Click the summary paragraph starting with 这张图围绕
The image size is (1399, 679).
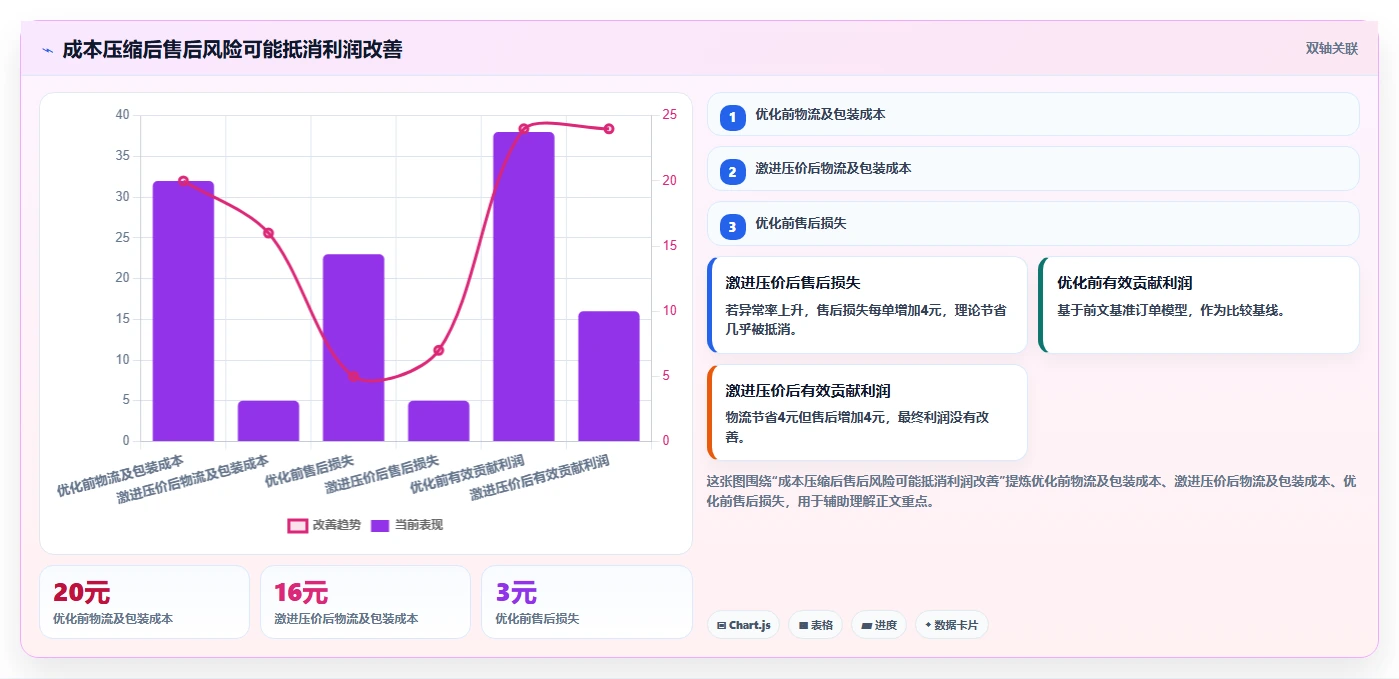click(x=1031, y=491)
